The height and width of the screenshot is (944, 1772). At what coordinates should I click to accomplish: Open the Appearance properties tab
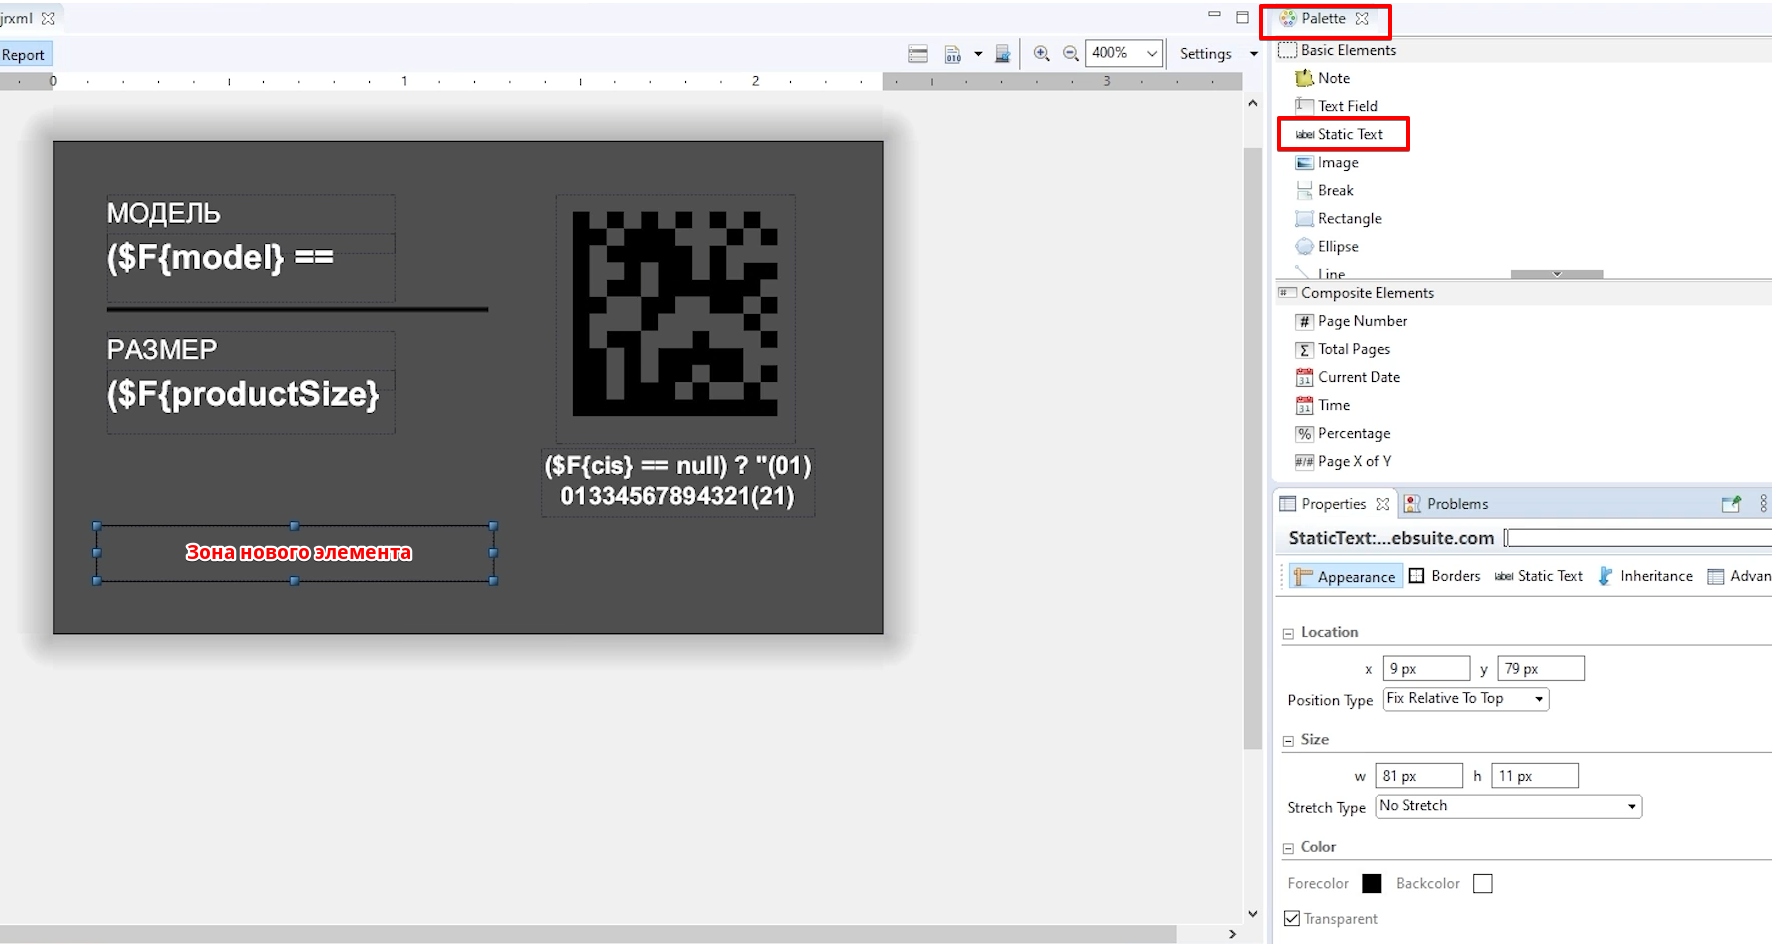(x=1345, y=576)
